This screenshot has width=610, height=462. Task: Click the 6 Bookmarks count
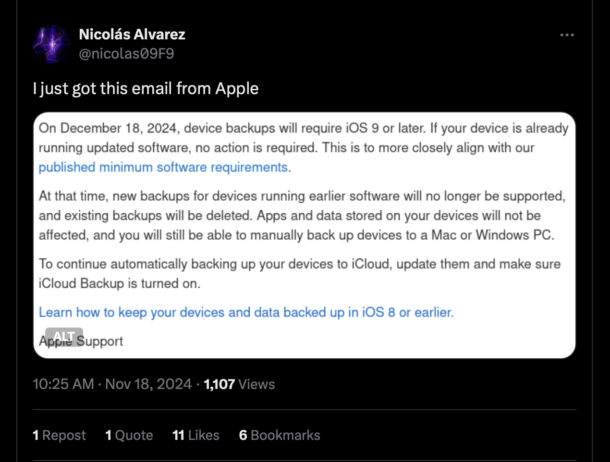[x=280, y=435]
